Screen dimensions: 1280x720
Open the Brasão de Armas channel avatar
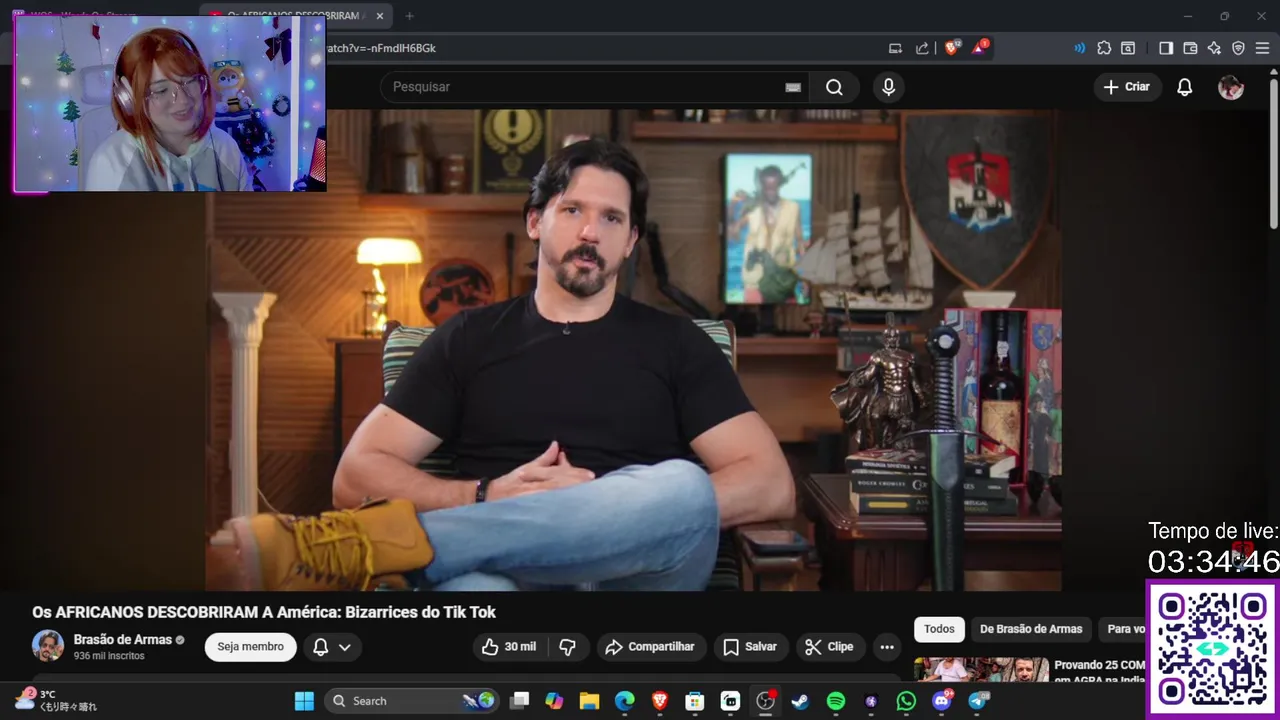click(48, 646)
